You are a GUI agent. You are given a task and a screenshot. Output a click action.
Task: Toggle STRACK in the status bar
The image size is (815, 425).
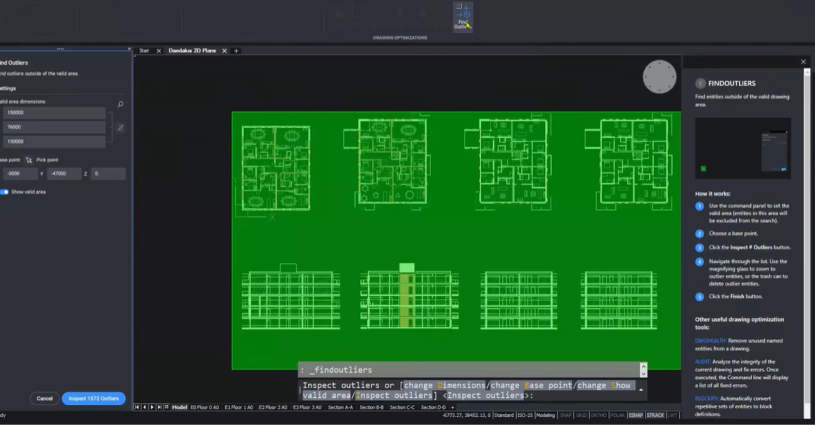click(x=655, y=415)
